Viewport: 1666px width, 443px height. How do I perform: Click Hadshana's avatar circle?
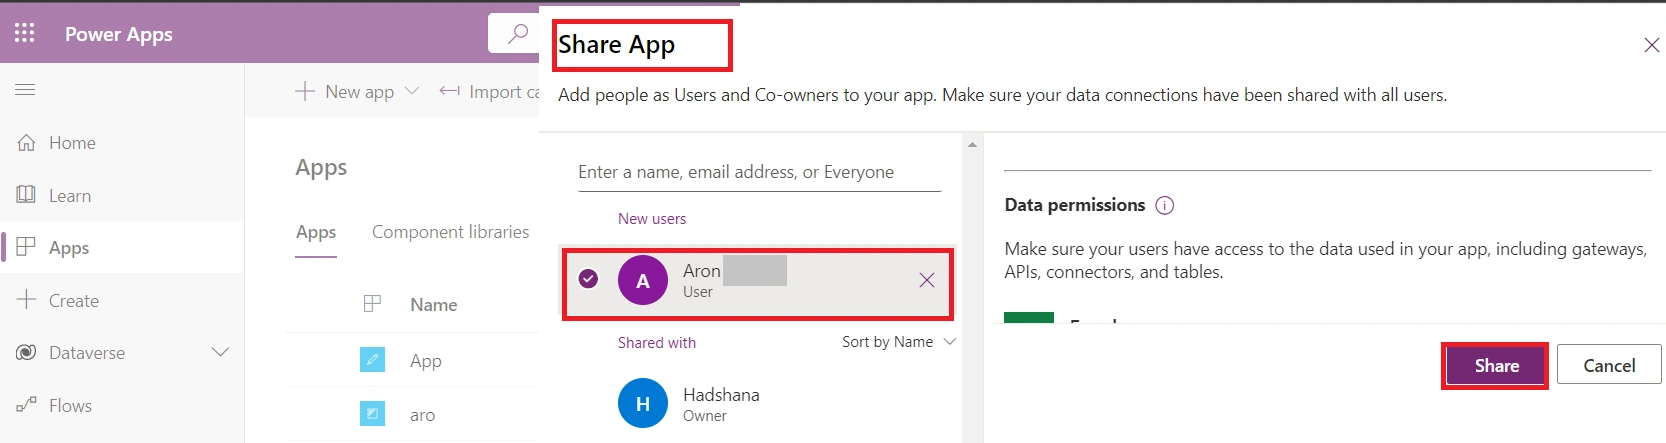click(x=643, y=403)
